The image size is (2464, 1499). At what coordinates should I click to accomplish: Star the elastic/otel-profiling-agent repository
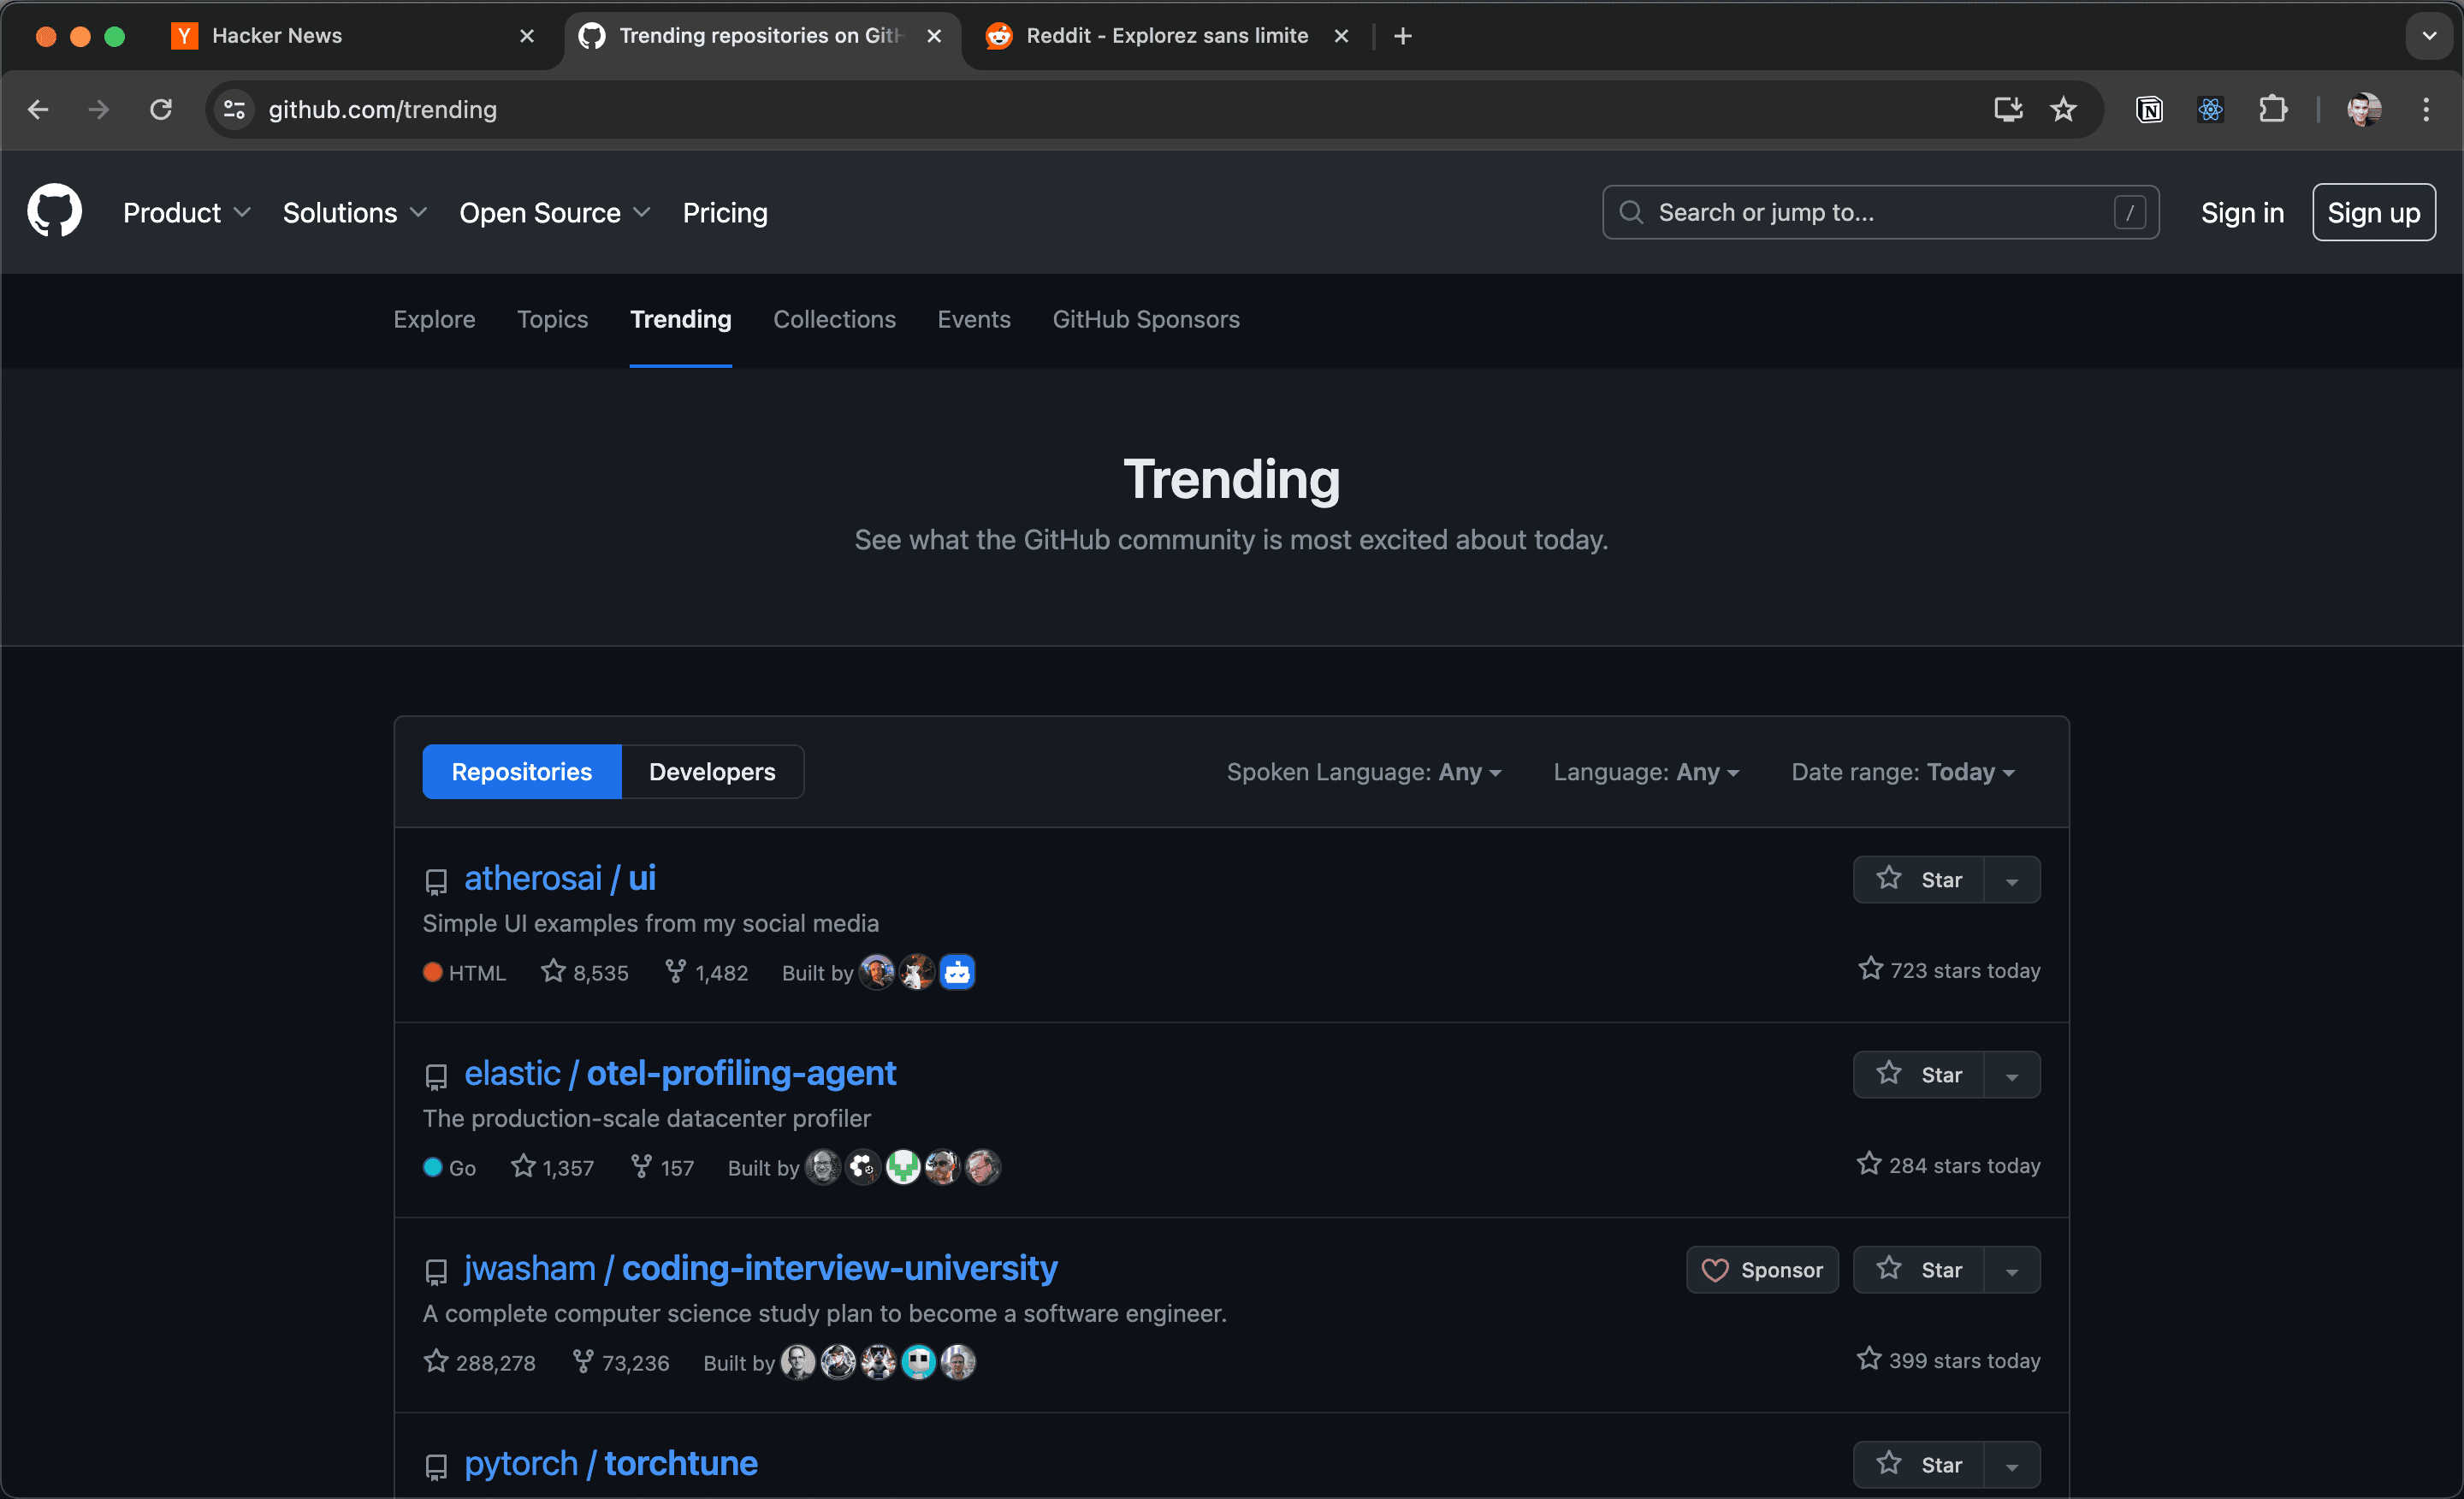pyautogui.click(x=1919, y=1075)
